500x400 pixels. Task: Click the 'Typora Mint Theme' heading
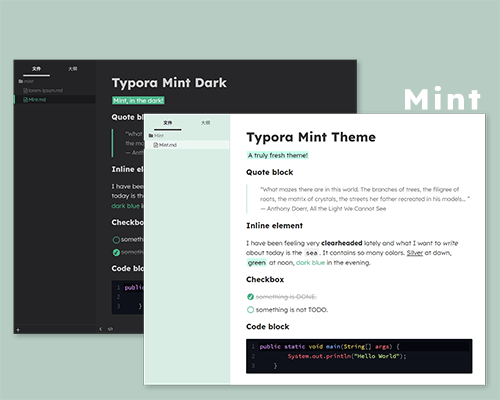click(x=311, y=137)
